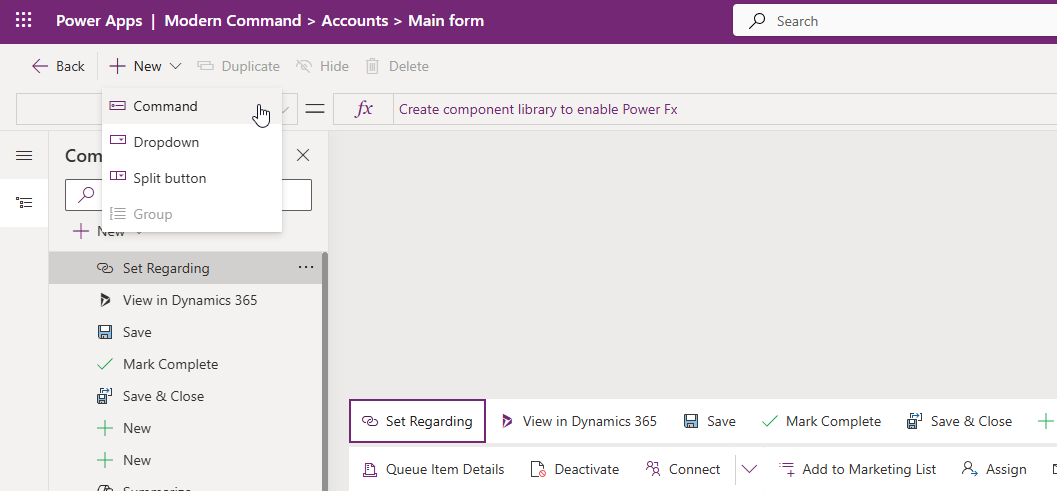1057x491 pixels.
Task: Select Mark Complete in the command list
Action: 185,364
